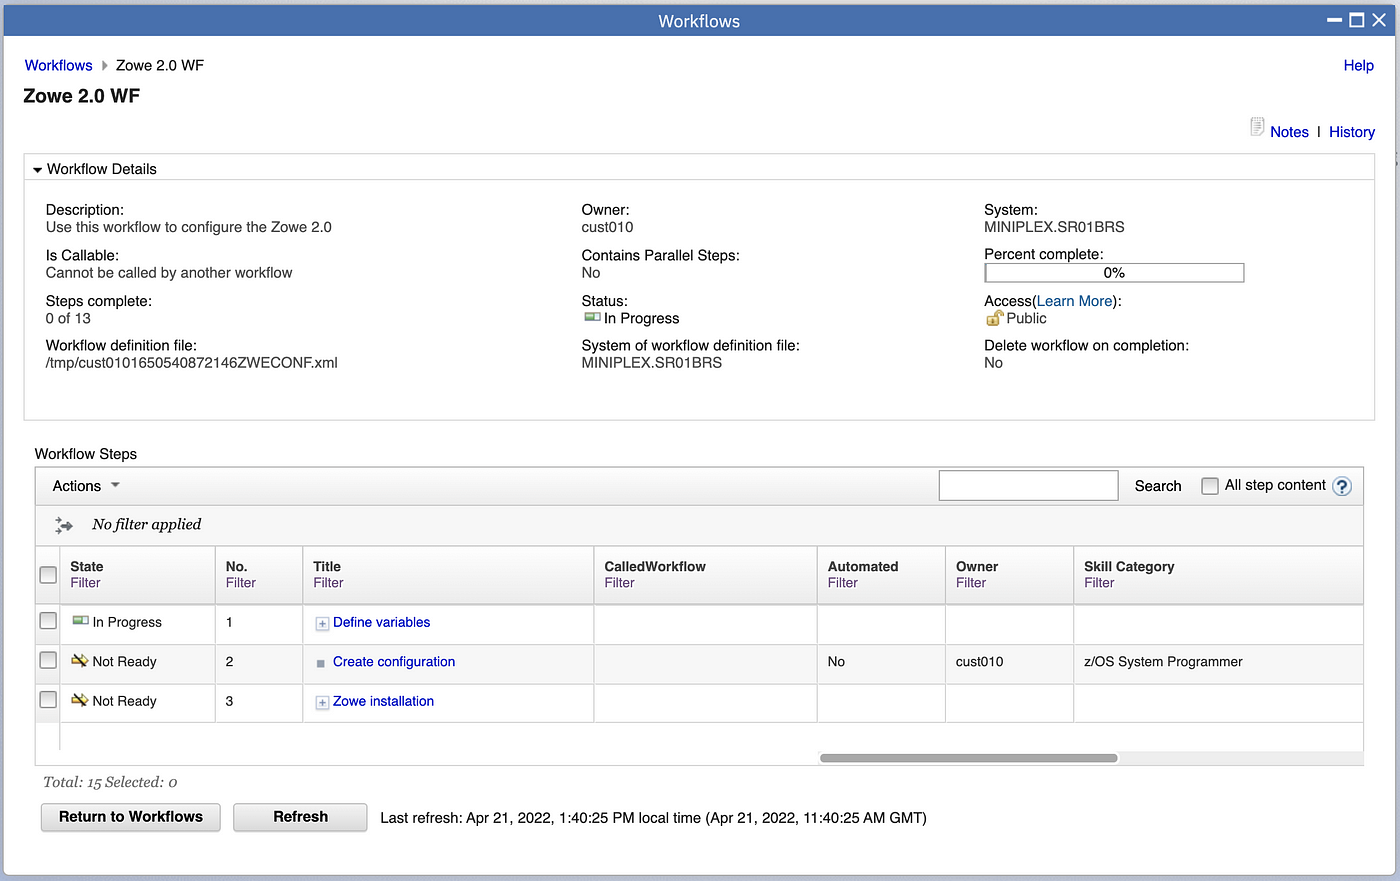Viewport: 1400px width, 881px height.
Task: Click the workflow definition file path text
Action: pyautogui.click(x=192, y=363)
